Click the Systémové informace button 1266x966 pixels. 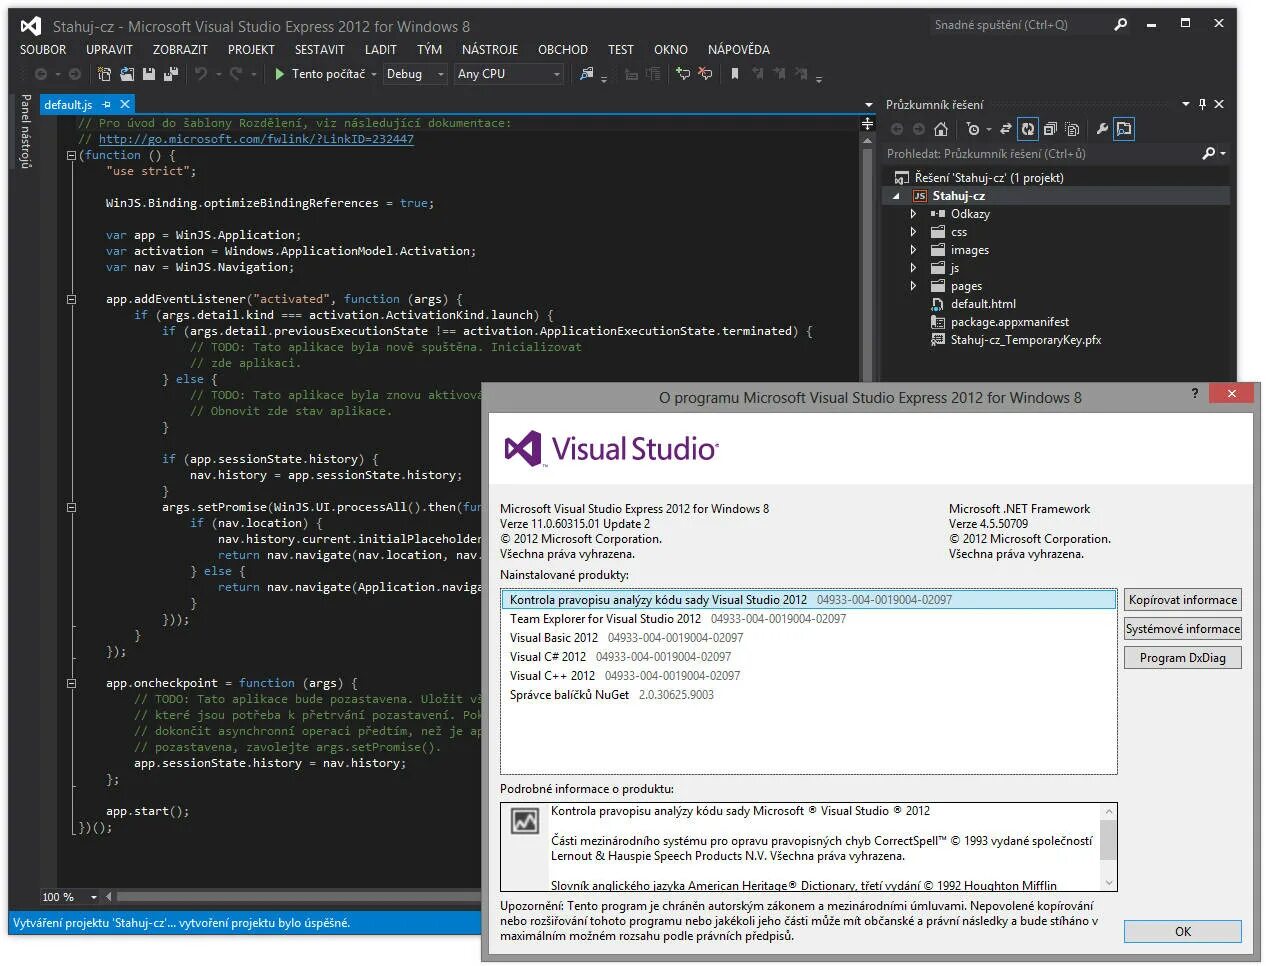click(1183, 629)
